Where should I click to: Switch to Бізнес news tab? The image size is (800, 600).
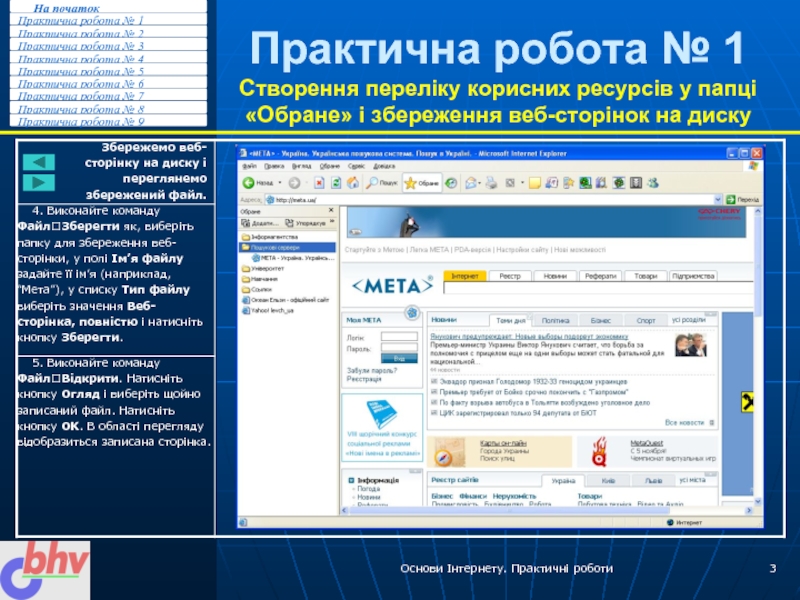coord(601,320)
